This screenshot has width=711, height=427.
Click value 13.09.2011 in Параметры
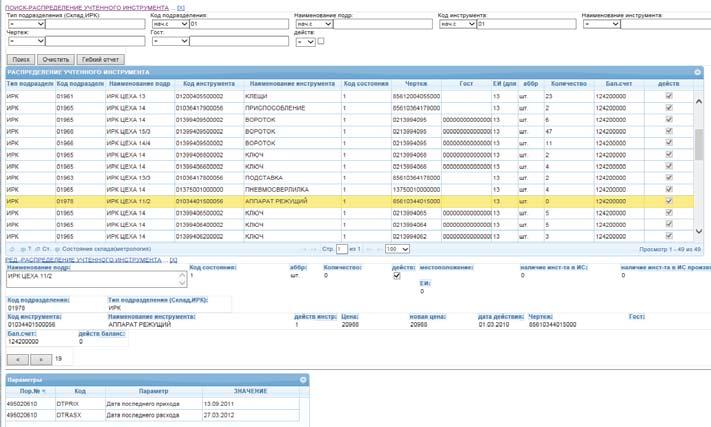(x=250, y=403)
